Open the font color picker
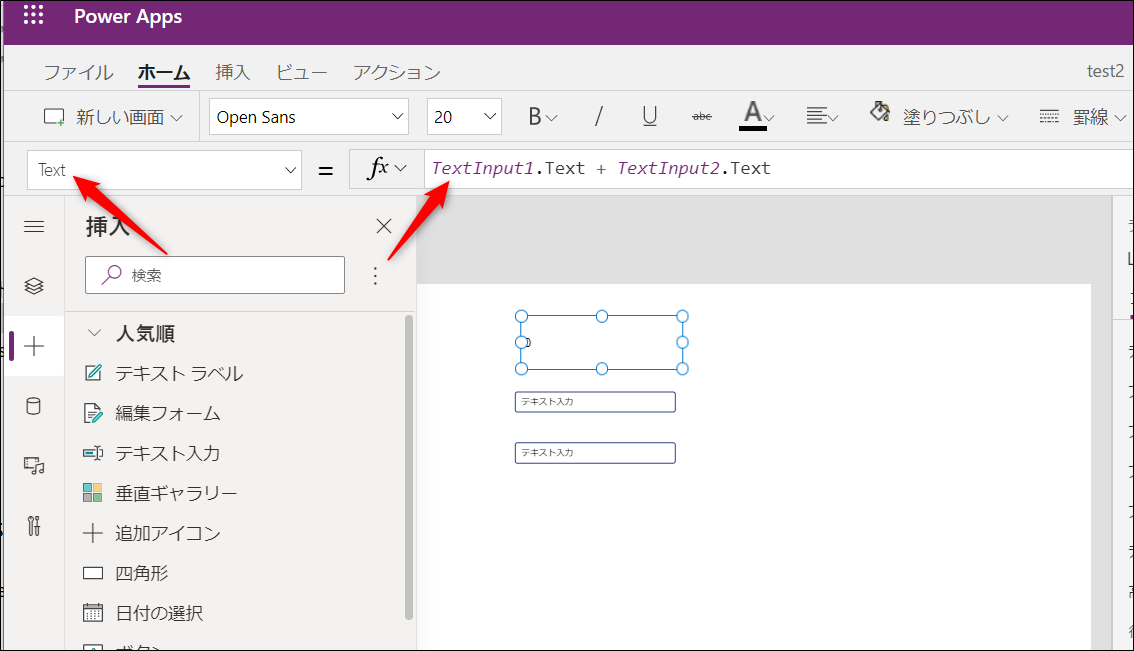The width and height of the screenshot is (1134, 651). pos(756,116)
